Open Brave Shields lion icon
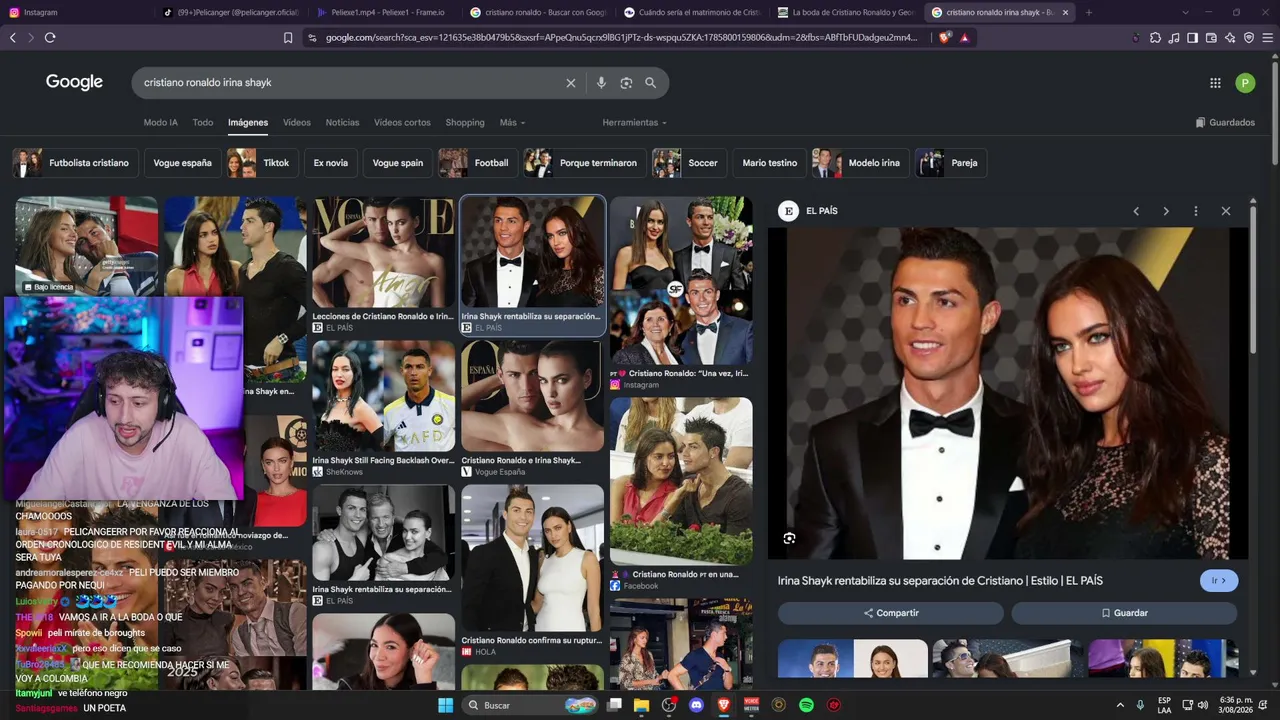The height and width of the screenshot is (720, 1280). [945, 38]
